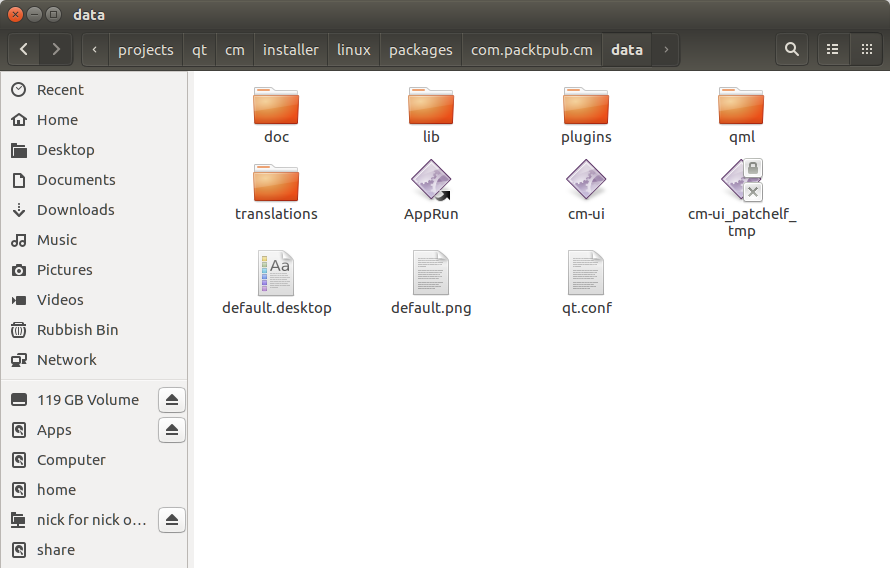This screenshot has height=568, width=890.
Task: Select the locked cm-ui_patchelf_tmp file
Action: [741, 182]
